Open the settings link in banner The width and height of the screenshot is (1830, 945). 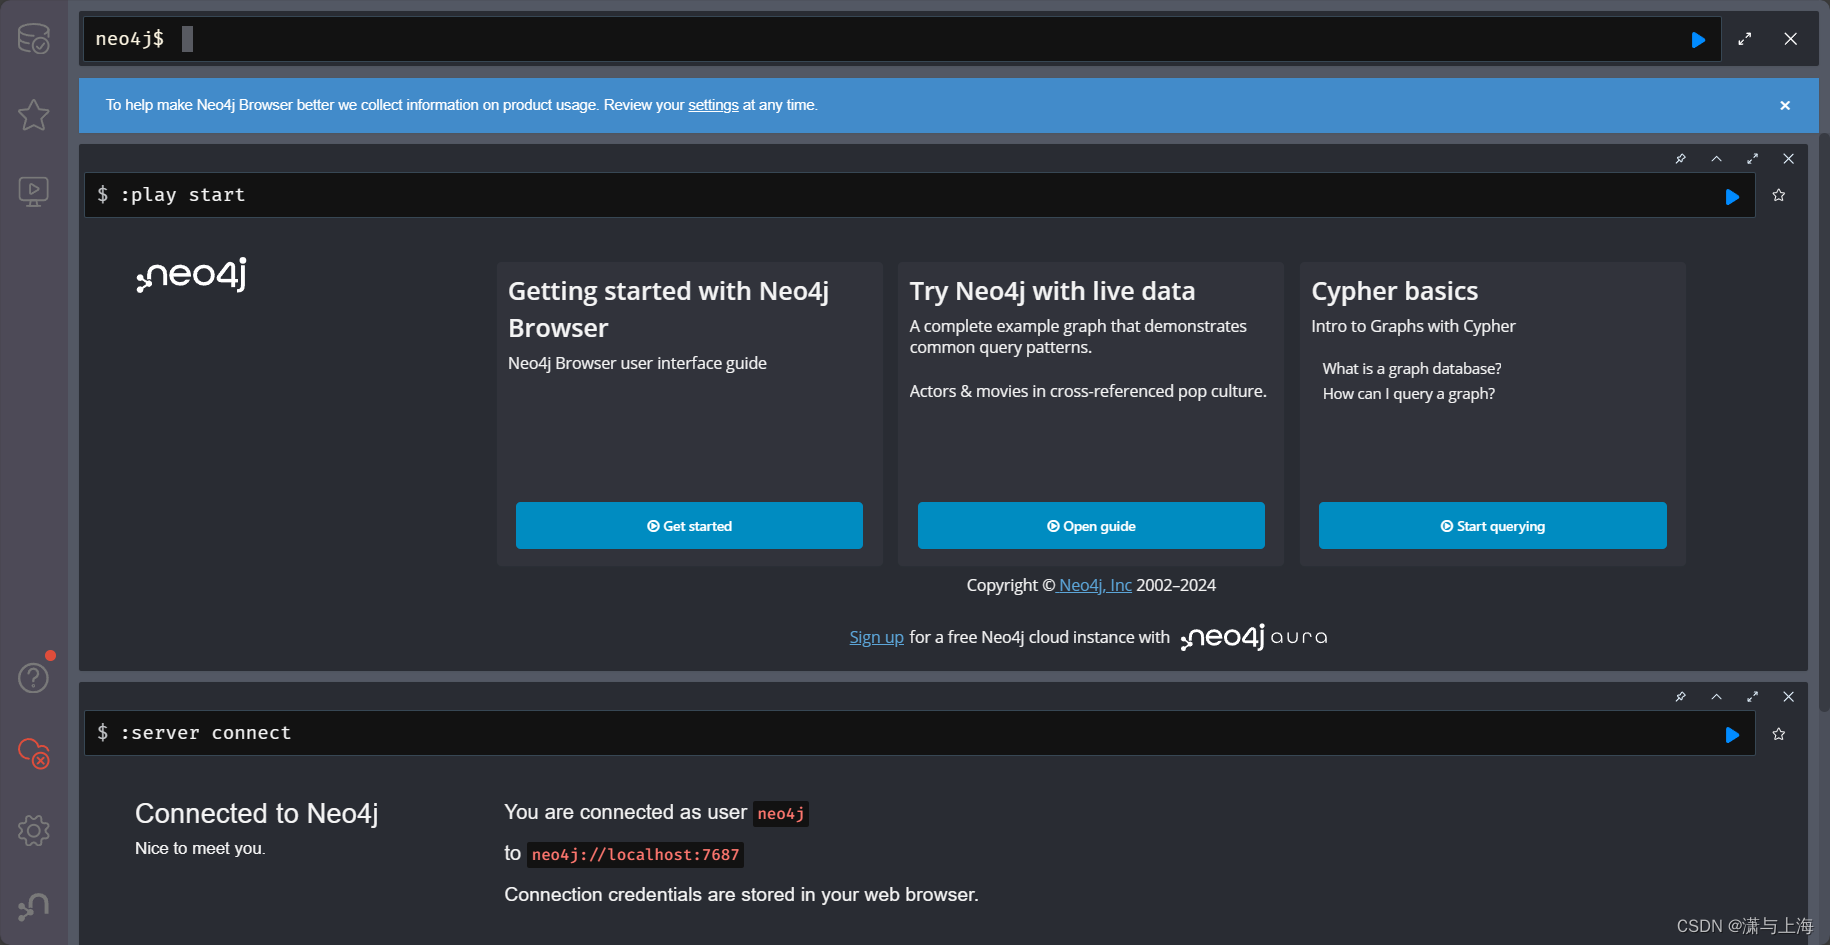click(x=713, y=105)
